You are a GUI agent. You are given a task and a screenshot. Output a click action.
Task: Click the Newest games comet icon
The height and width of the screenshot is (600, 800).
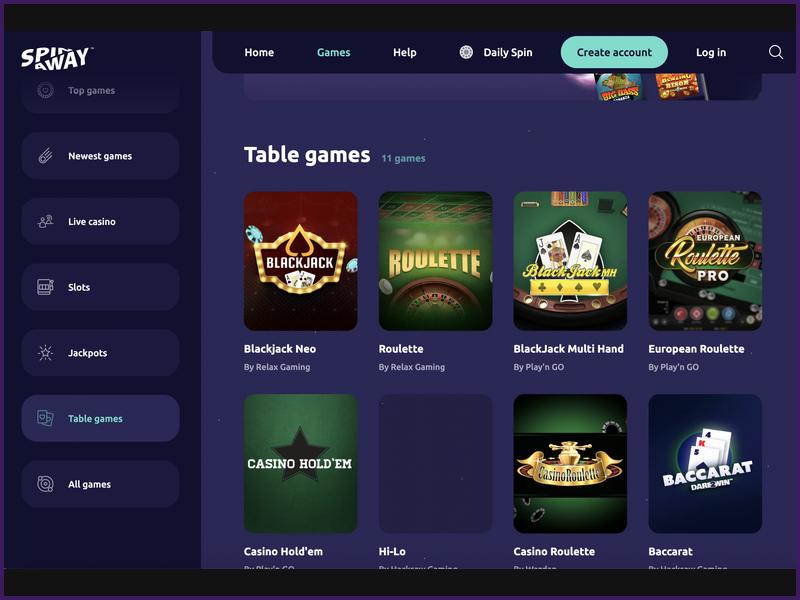pos(45,156)
